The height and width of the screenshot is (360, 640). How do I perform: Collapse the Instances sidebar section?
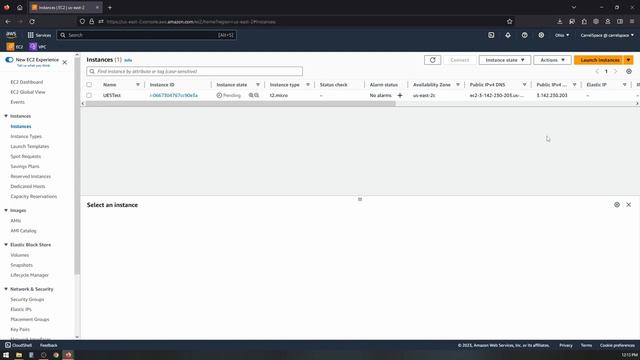tap(6, 116)
